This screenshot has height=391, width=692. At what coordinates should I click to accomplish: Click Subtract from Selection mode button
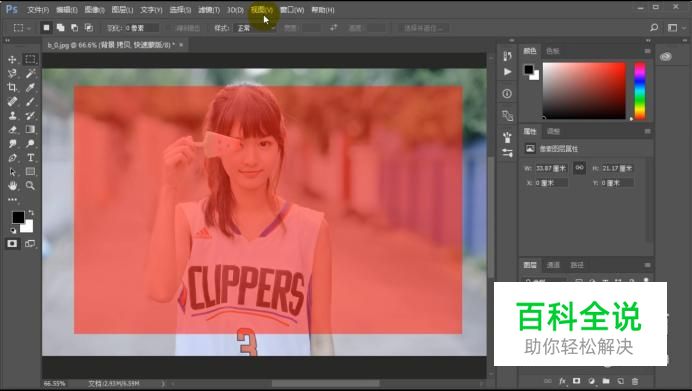[75, 28]
